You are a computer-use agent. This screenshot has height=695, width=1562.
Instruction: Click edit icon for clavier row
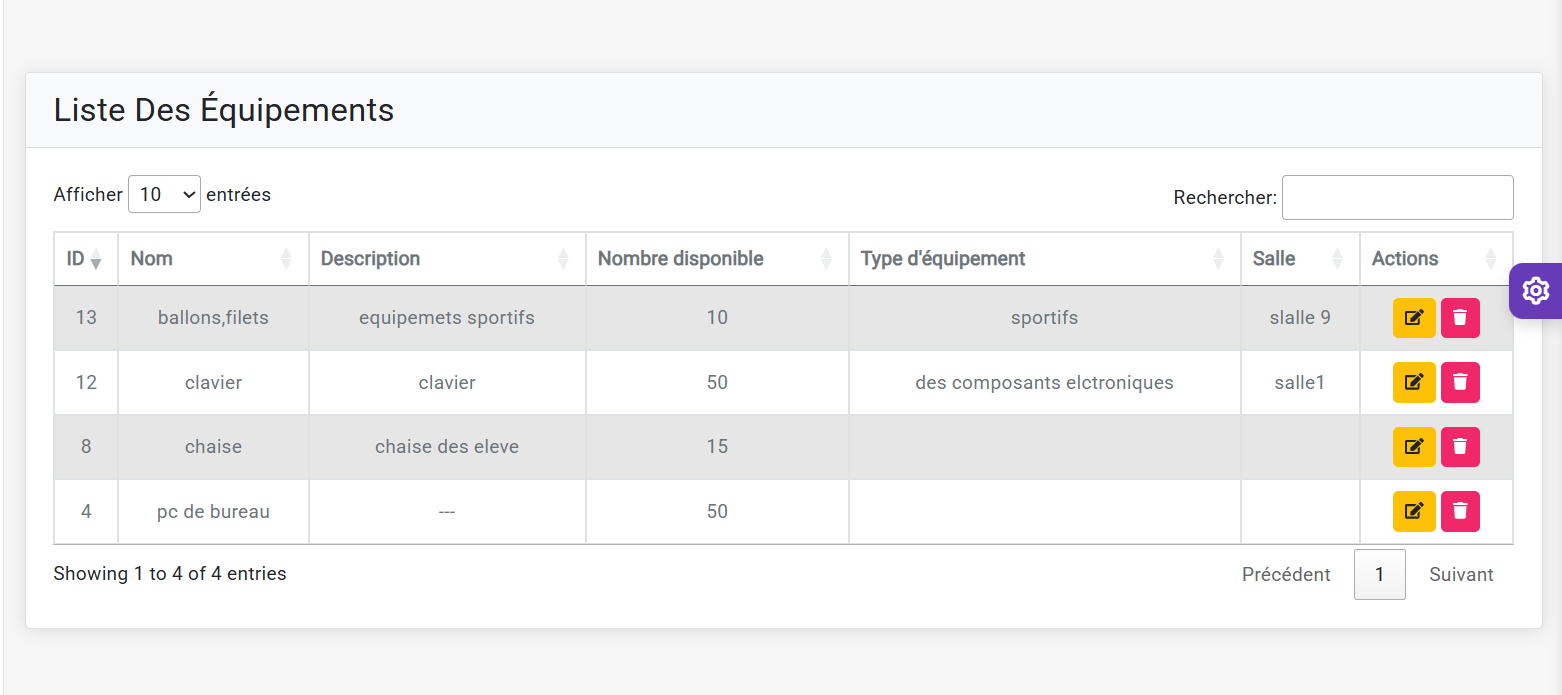(x=1413, y=382)
